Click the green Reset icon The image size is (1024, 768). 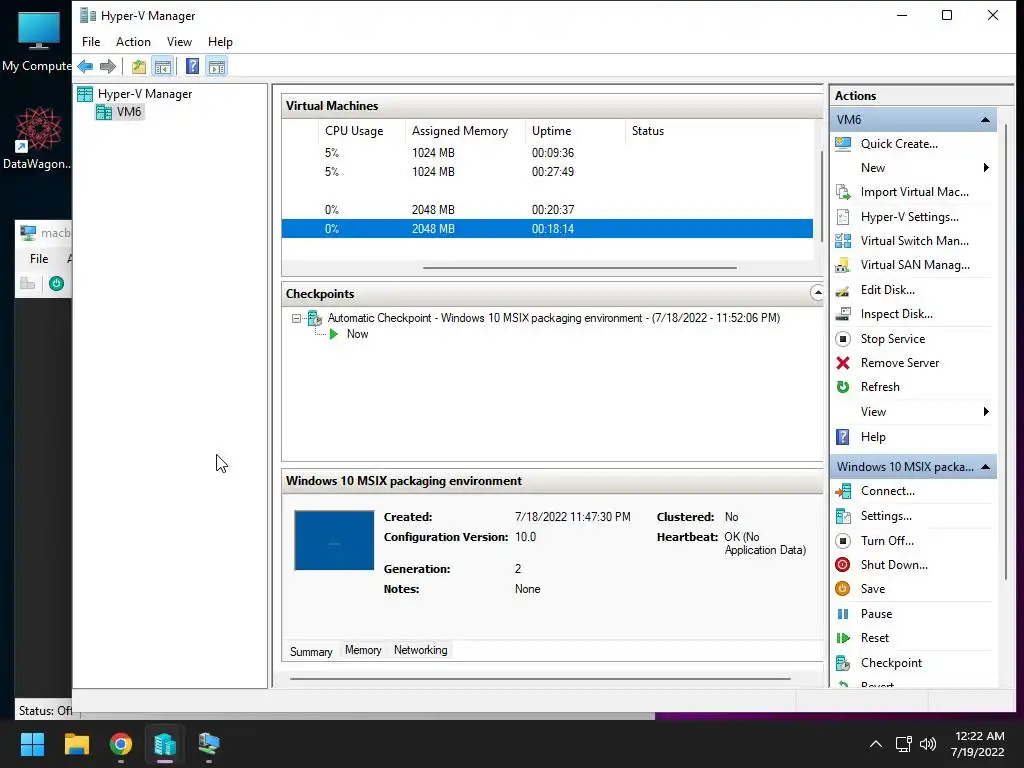843,638
